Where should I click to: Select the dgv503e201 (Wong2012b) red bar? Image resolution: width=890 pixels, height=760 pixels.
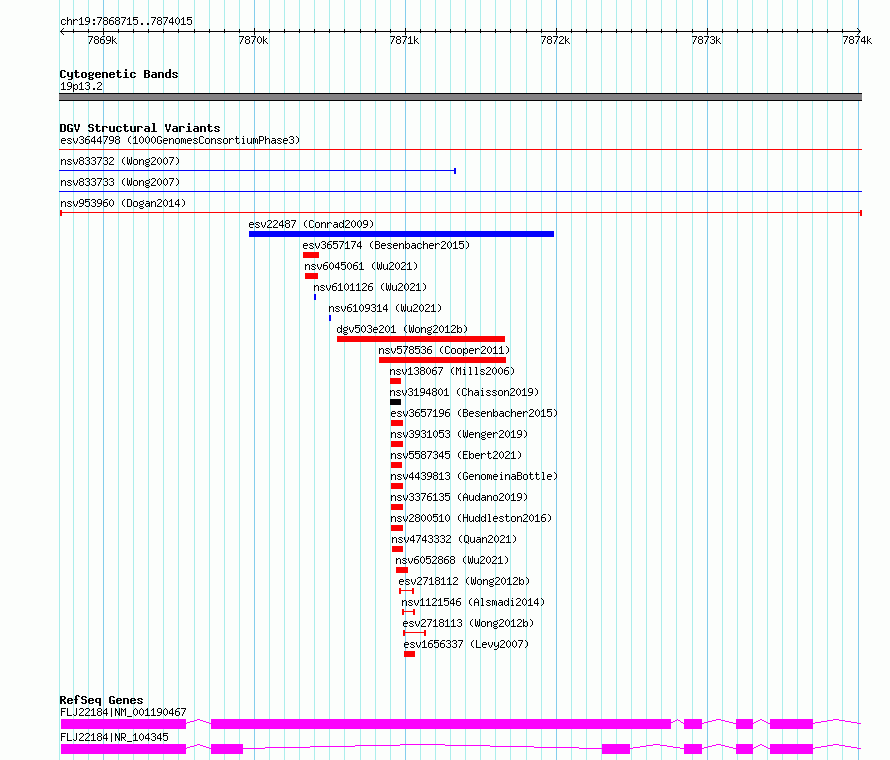(x=421, y=339)
